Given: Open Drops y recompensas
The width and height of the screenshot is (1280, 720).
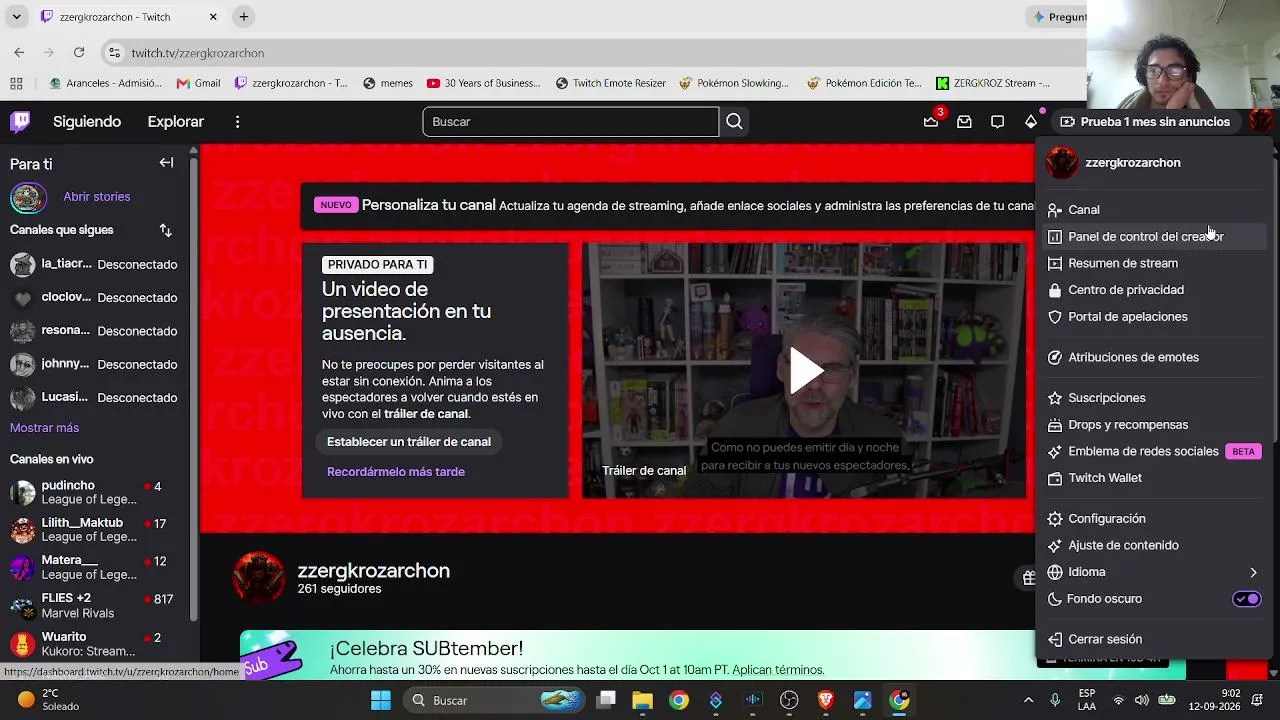Looking at the screenshot, I should (1154, 425).
